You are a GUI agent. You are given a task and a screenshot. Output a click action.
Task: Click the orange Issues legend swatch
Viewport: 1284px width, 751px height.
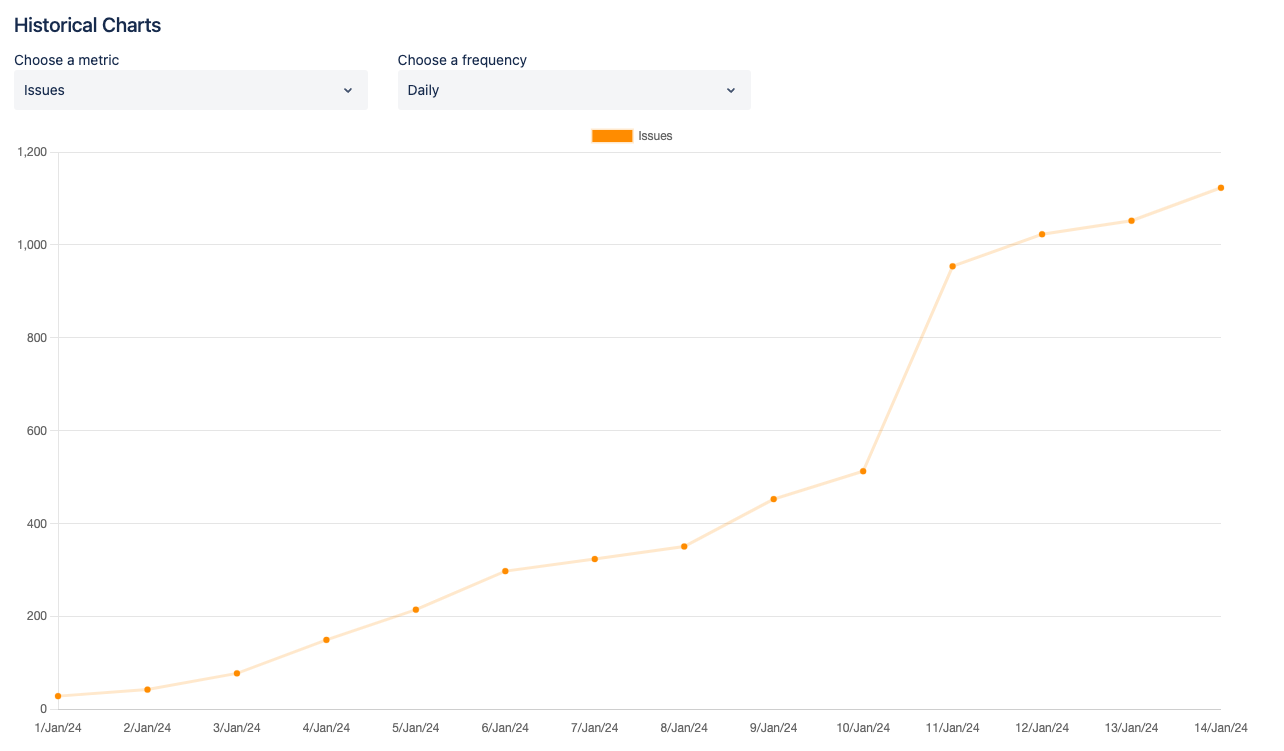612,136
